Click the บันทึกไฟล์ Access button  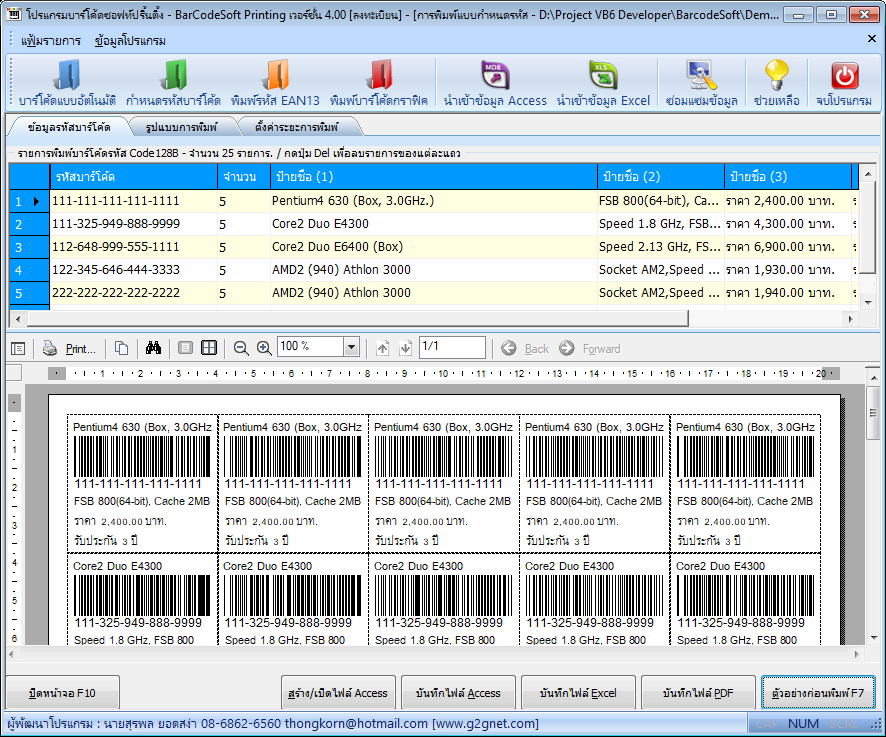tap(458, 692)
